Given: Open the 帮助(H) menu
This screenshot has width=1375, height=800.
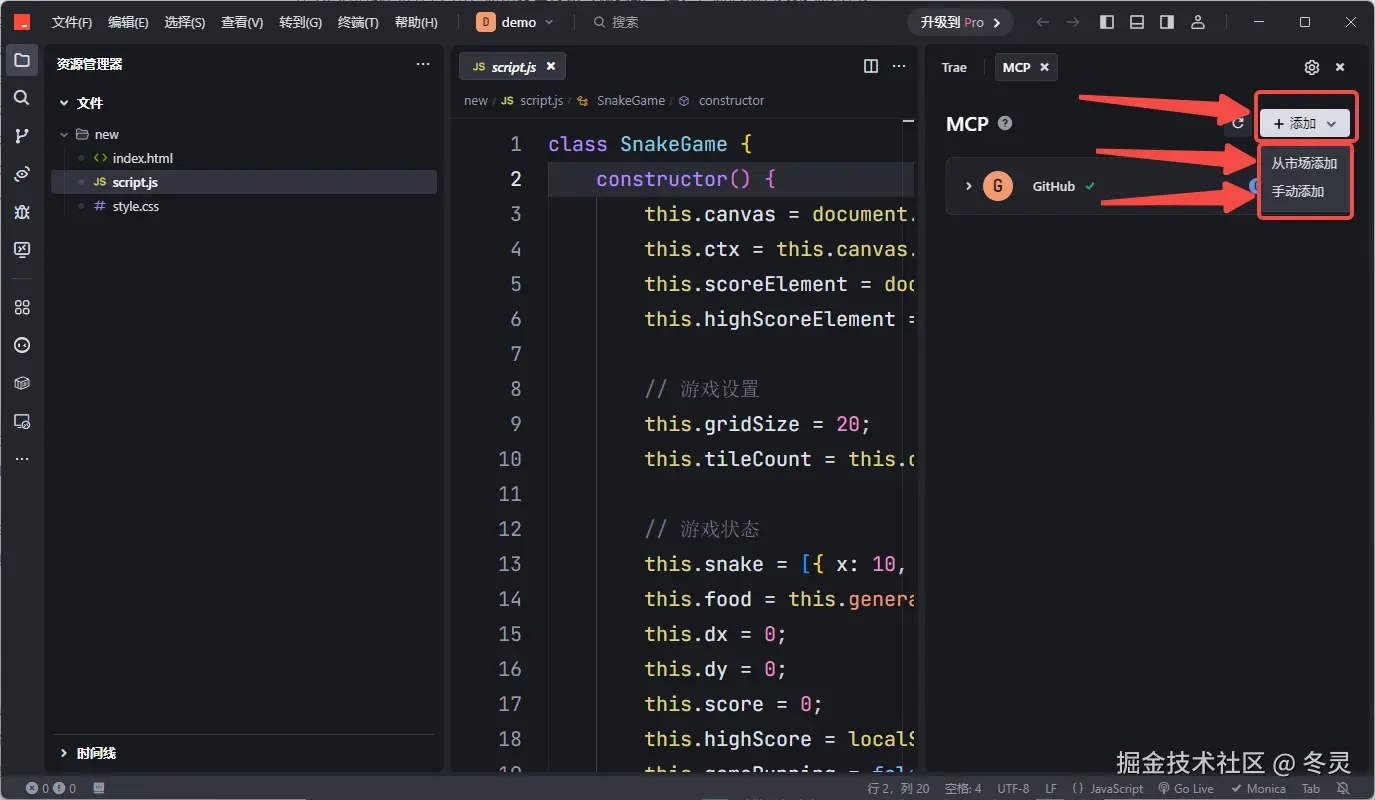Looking at the screenshot, I should (x=416, y=22).
